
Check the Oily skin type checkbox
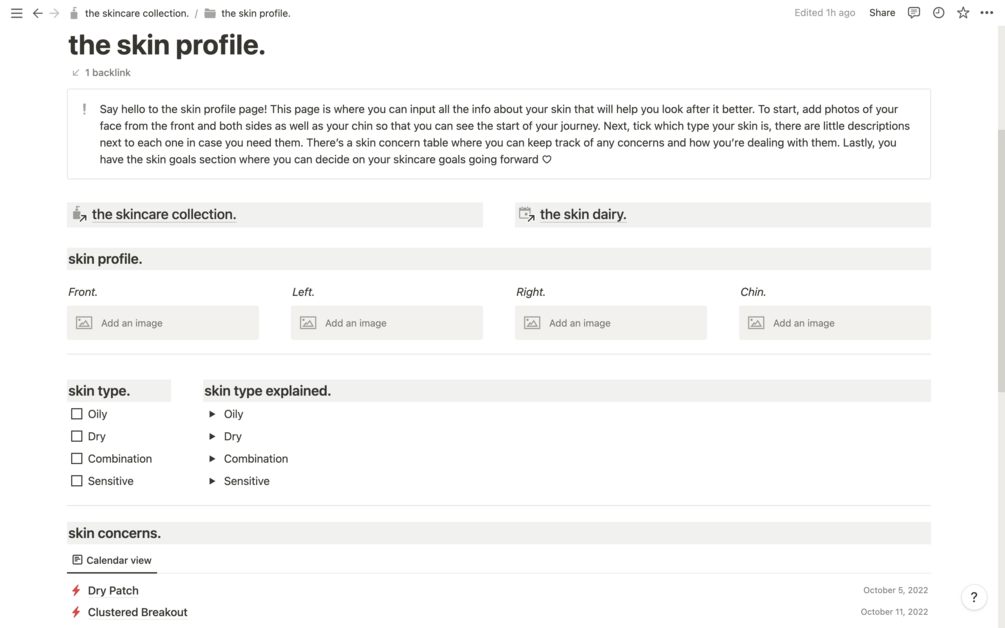pyautogui.click(x=77, y=414)
